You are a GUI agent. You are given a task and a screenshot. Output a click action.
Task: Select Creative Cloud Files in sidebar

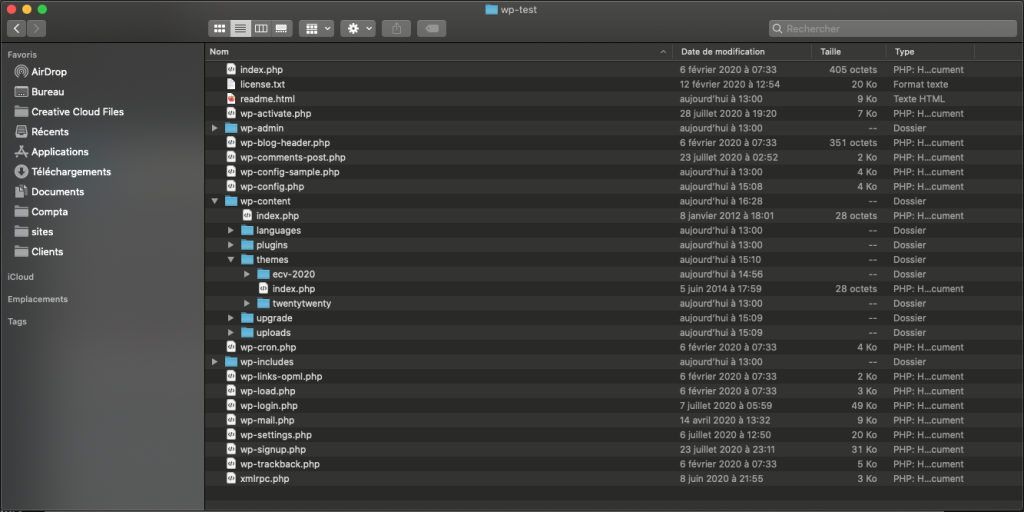pyautogui.click(x=77, y=112)
